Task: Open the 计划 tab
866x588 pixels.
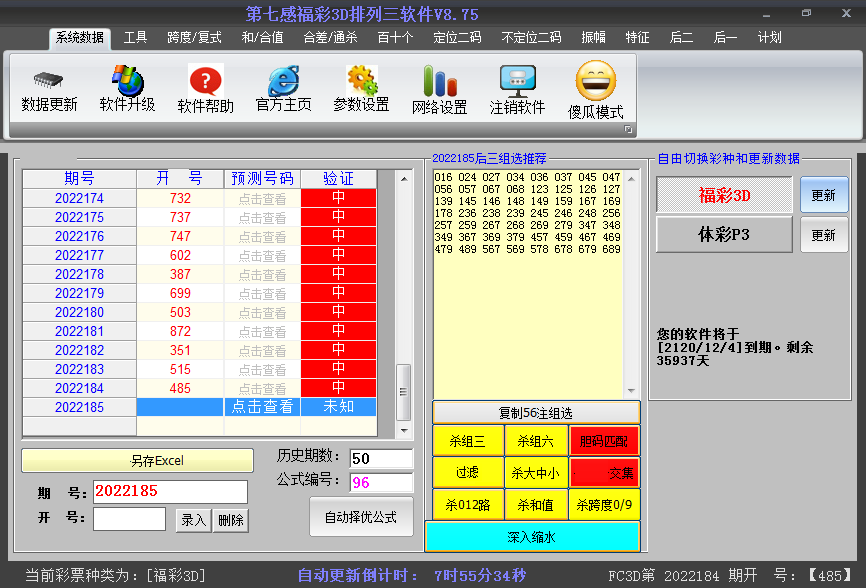Action: (769, 38)
